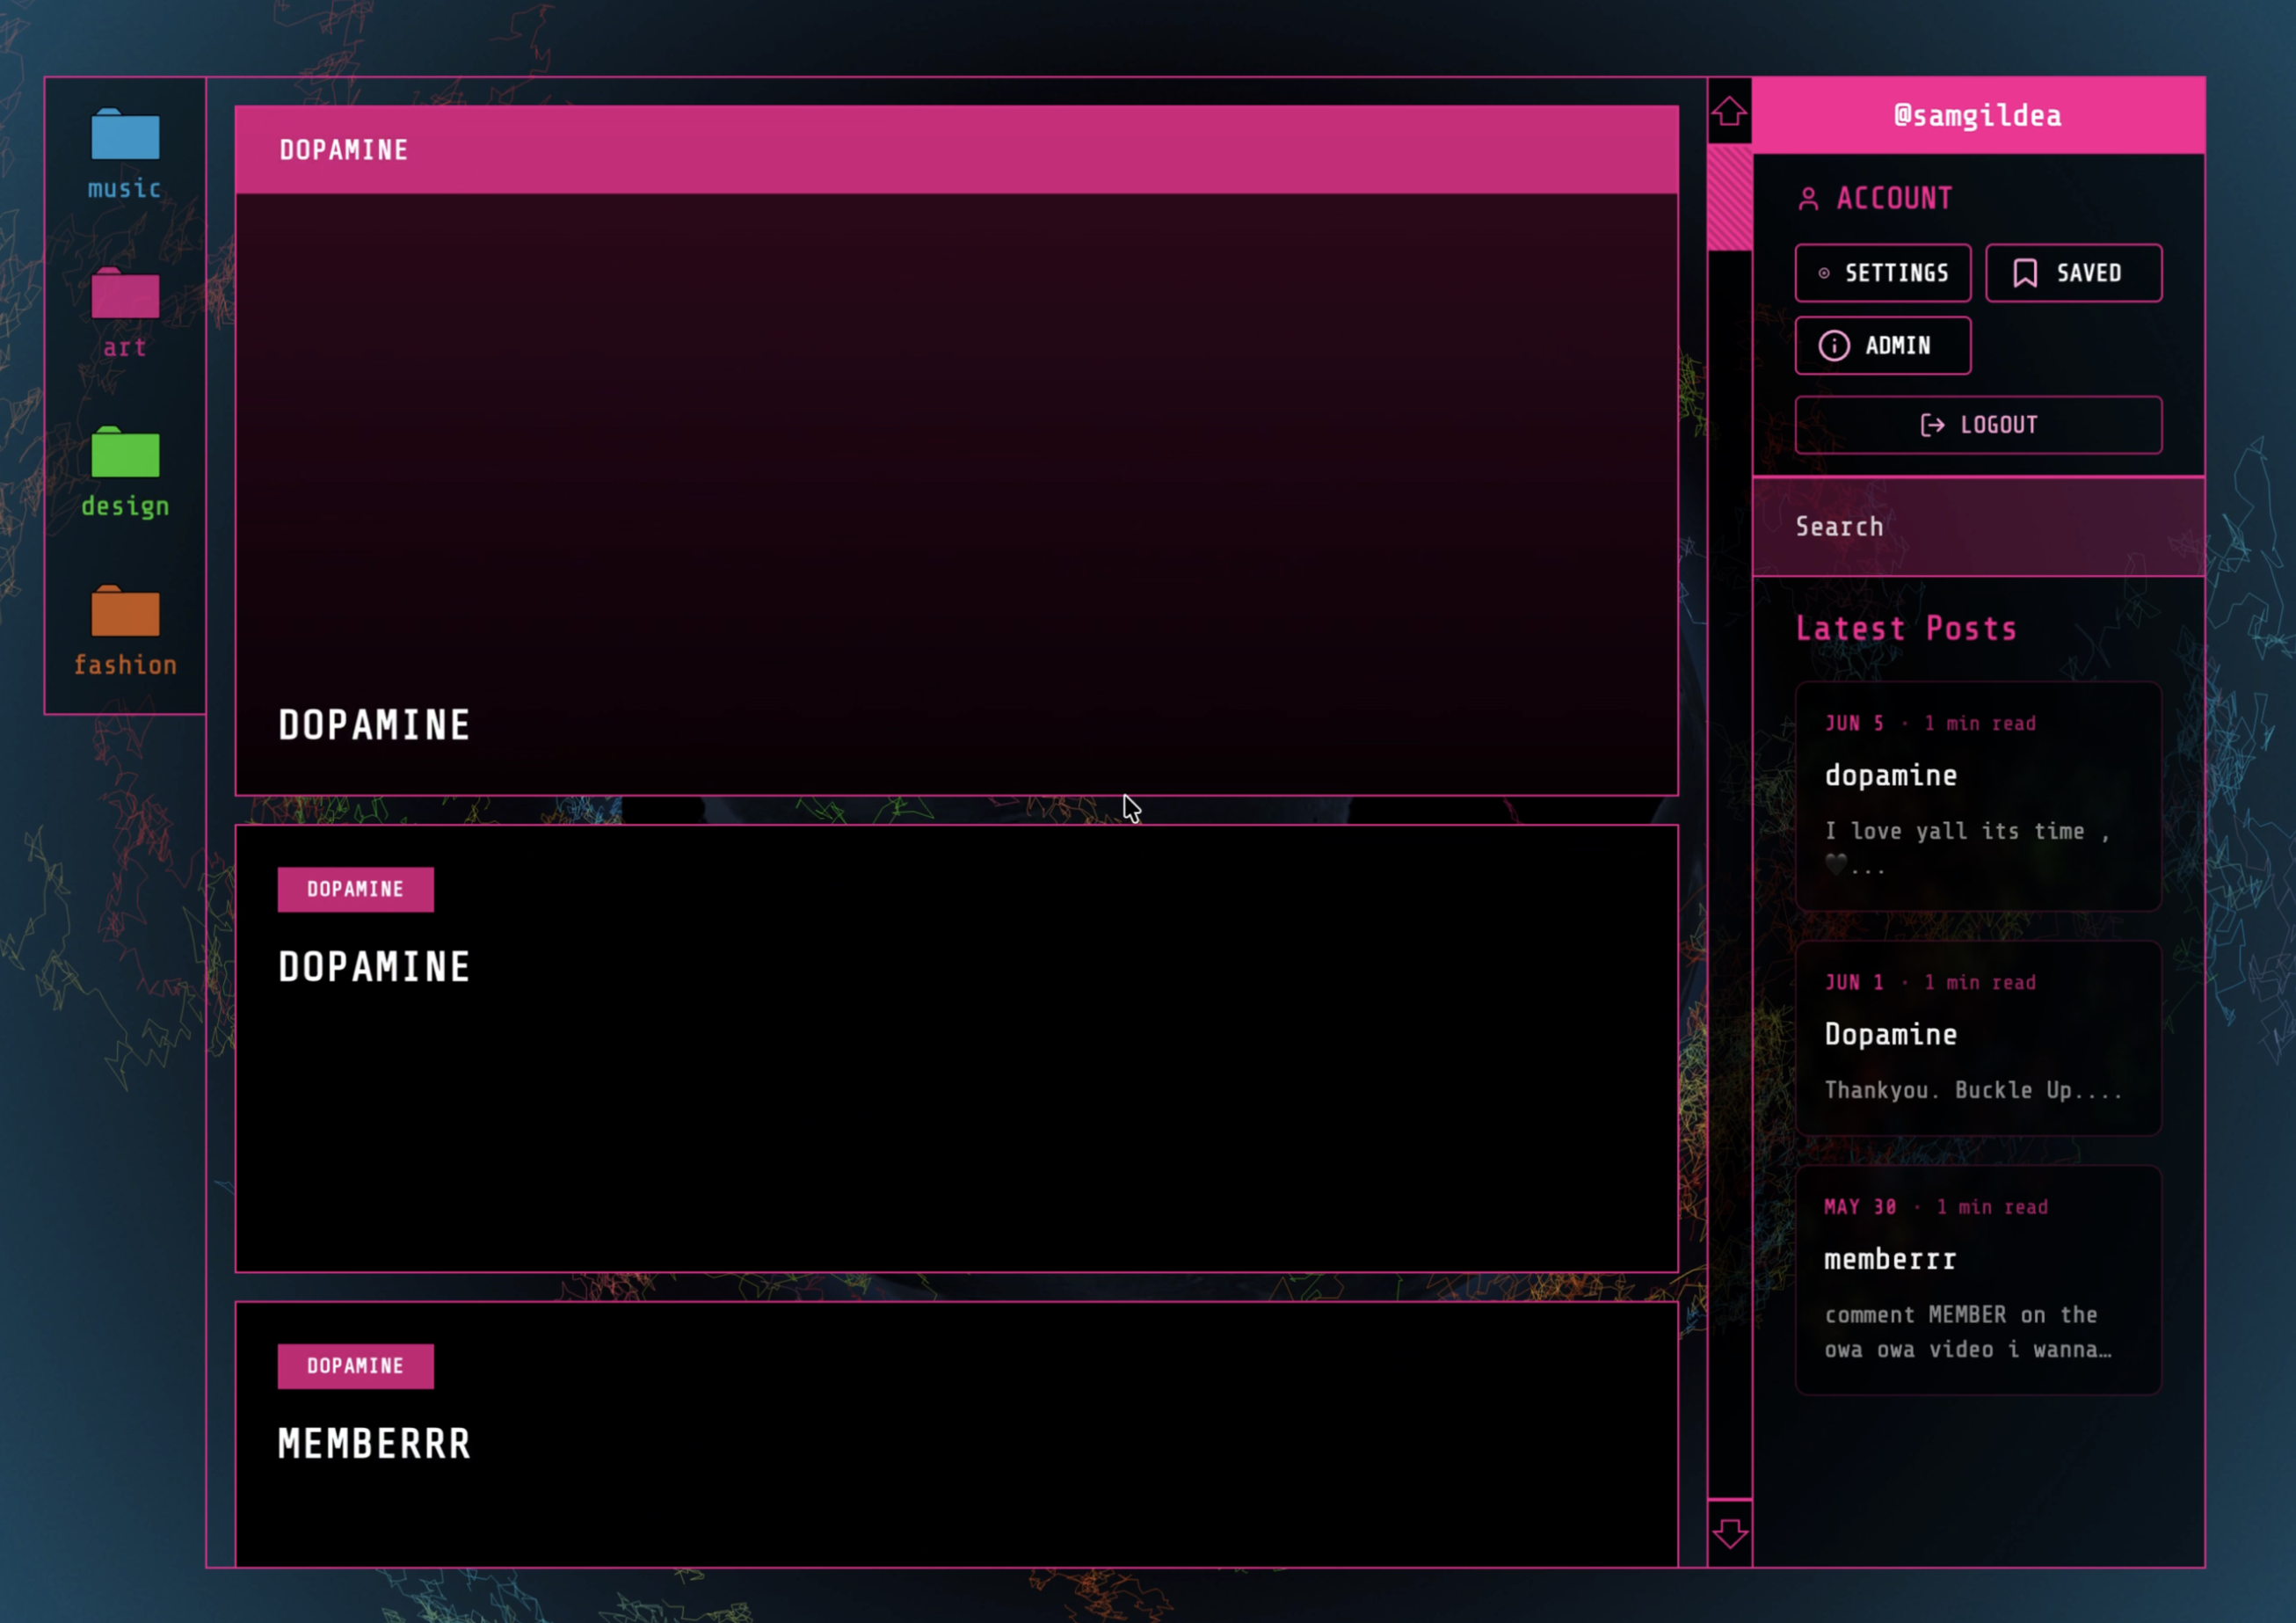This screenshot has height=1623, width=2296.
Task: Select the art folder label
Action: click(125, 348)
